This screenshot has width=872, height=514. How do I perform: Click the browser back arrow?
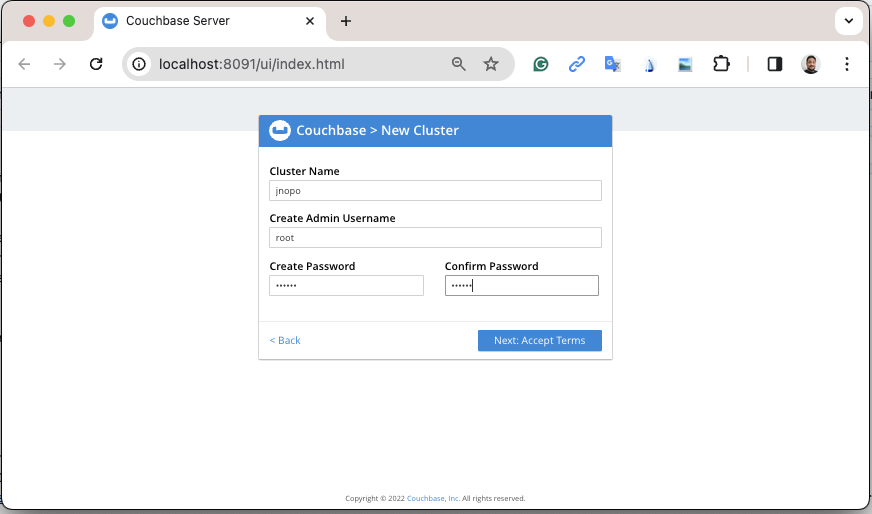[24, 64]
